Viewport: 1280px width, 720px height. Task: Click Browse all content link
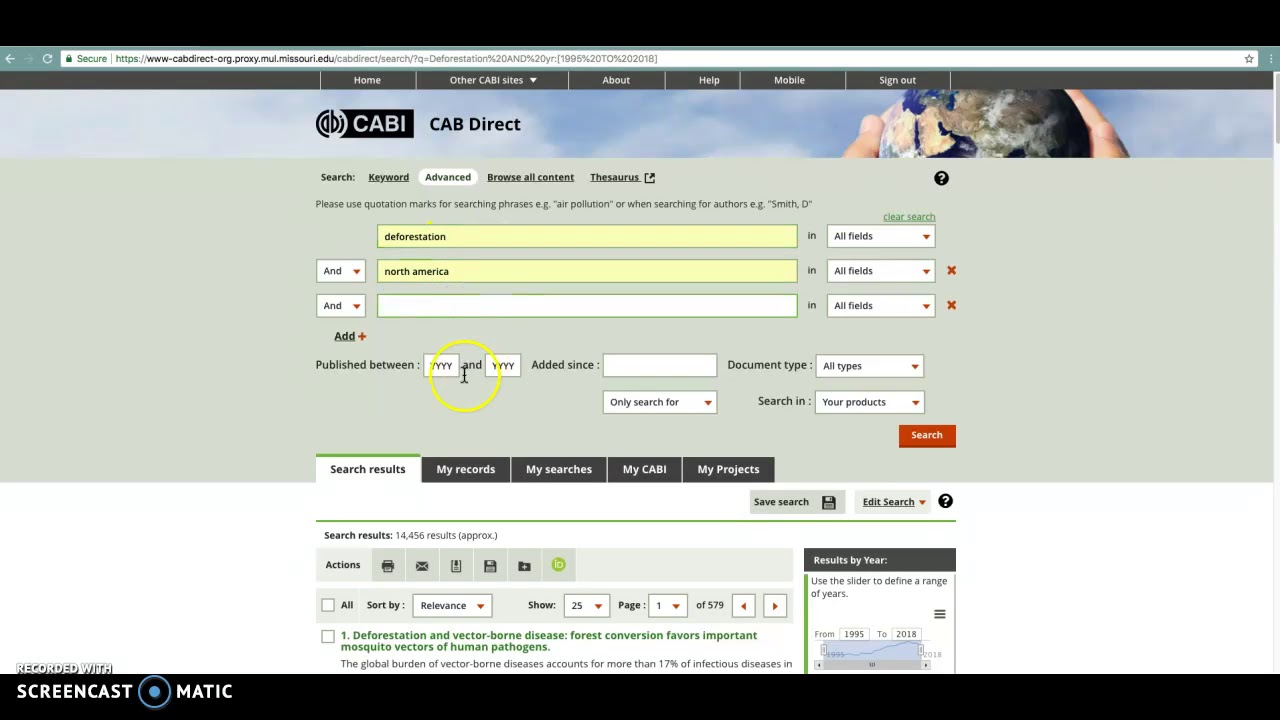click(x=530, y=177)
